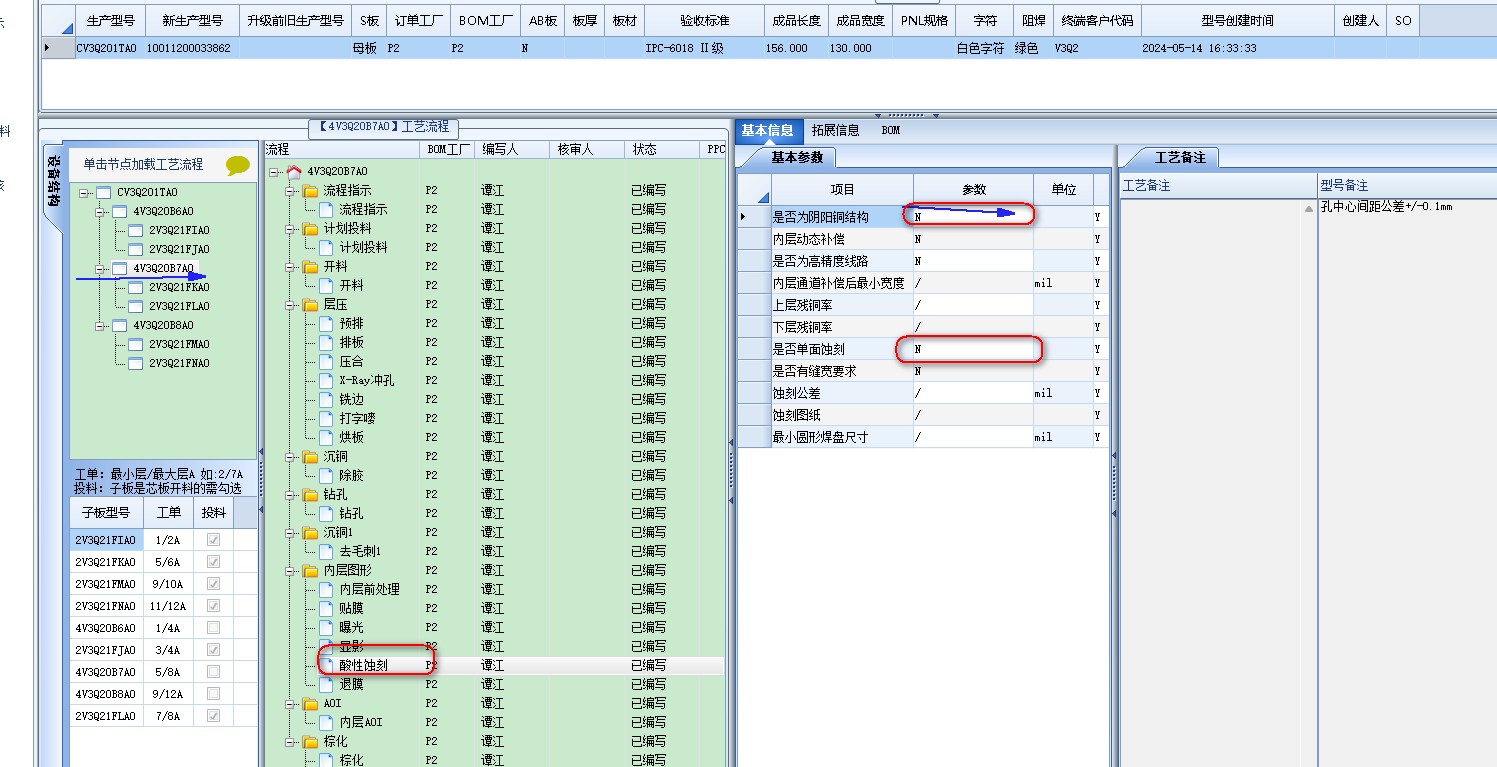Select the 基本信息 tab
The height and width of the screenshot is (767, 1497).
[768, 130]
